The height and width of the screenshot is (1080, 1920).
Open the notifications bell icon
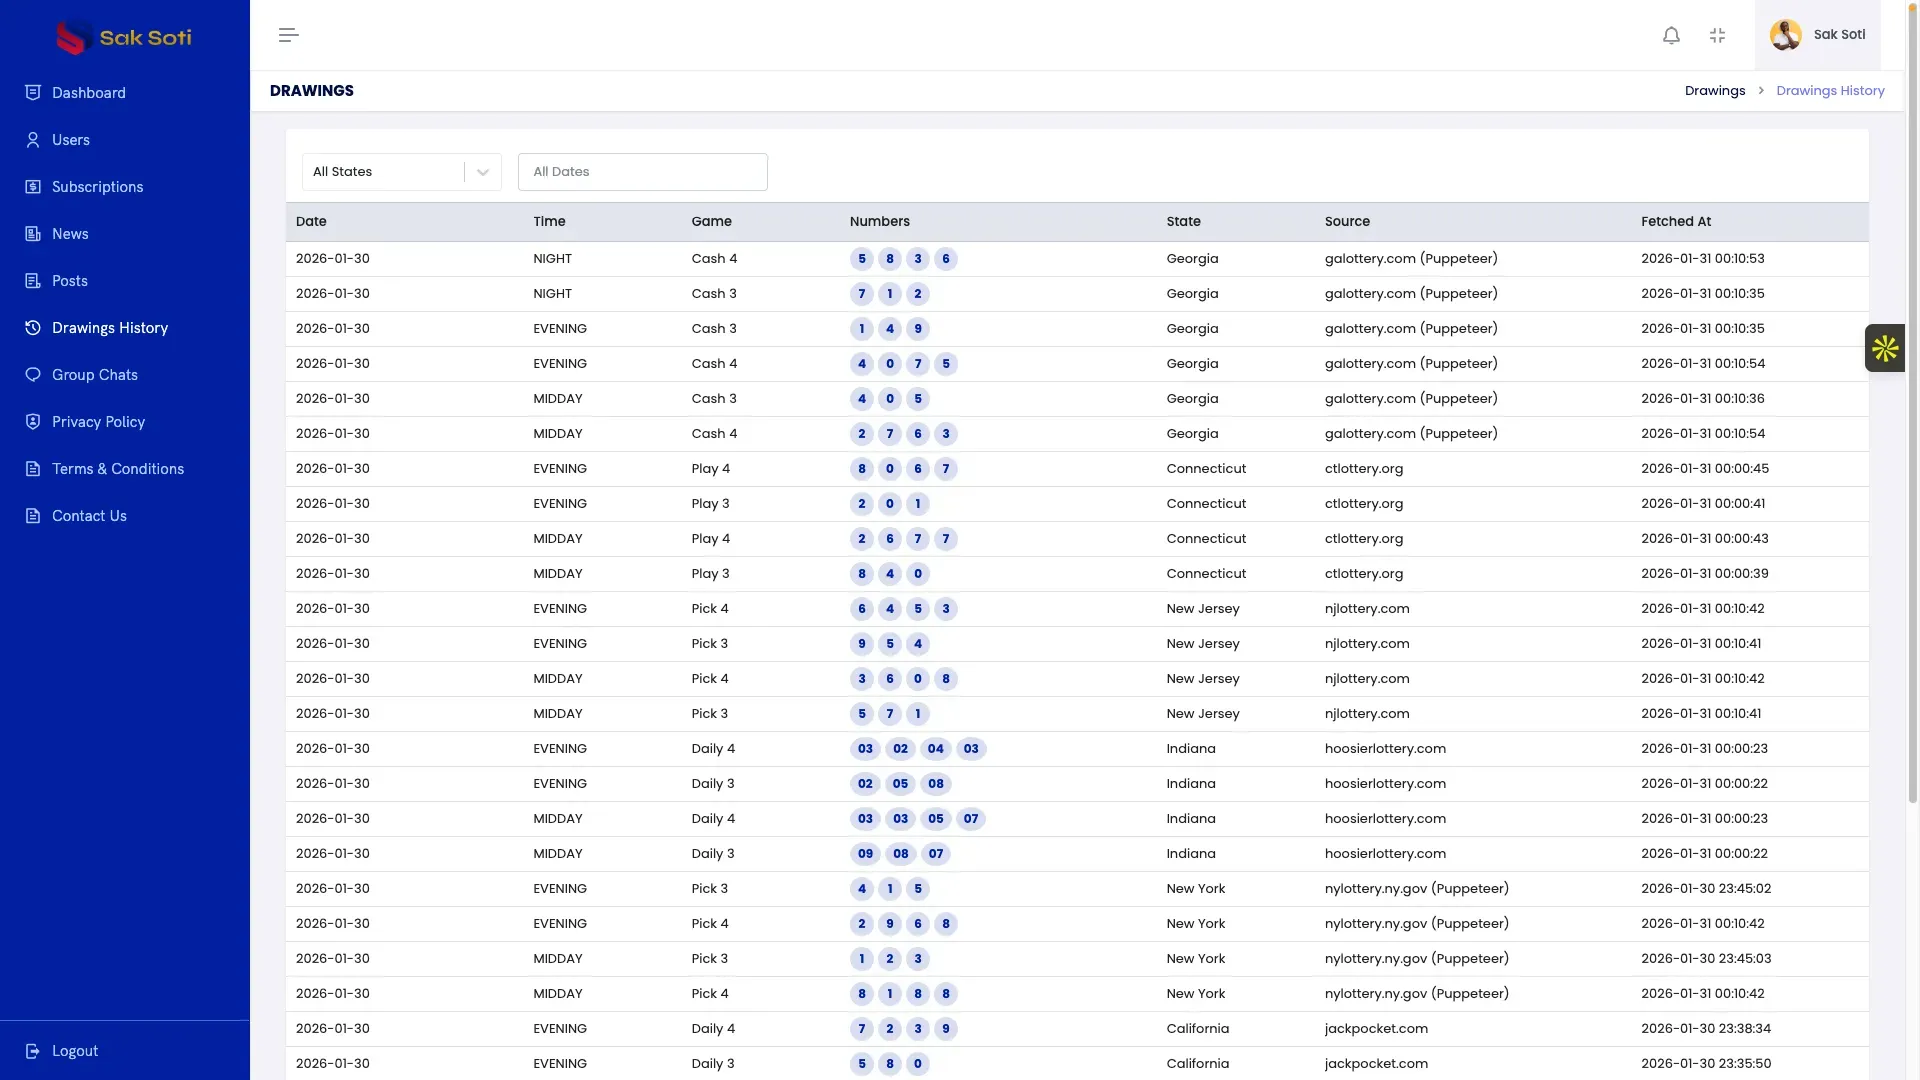coord(1671,35)
